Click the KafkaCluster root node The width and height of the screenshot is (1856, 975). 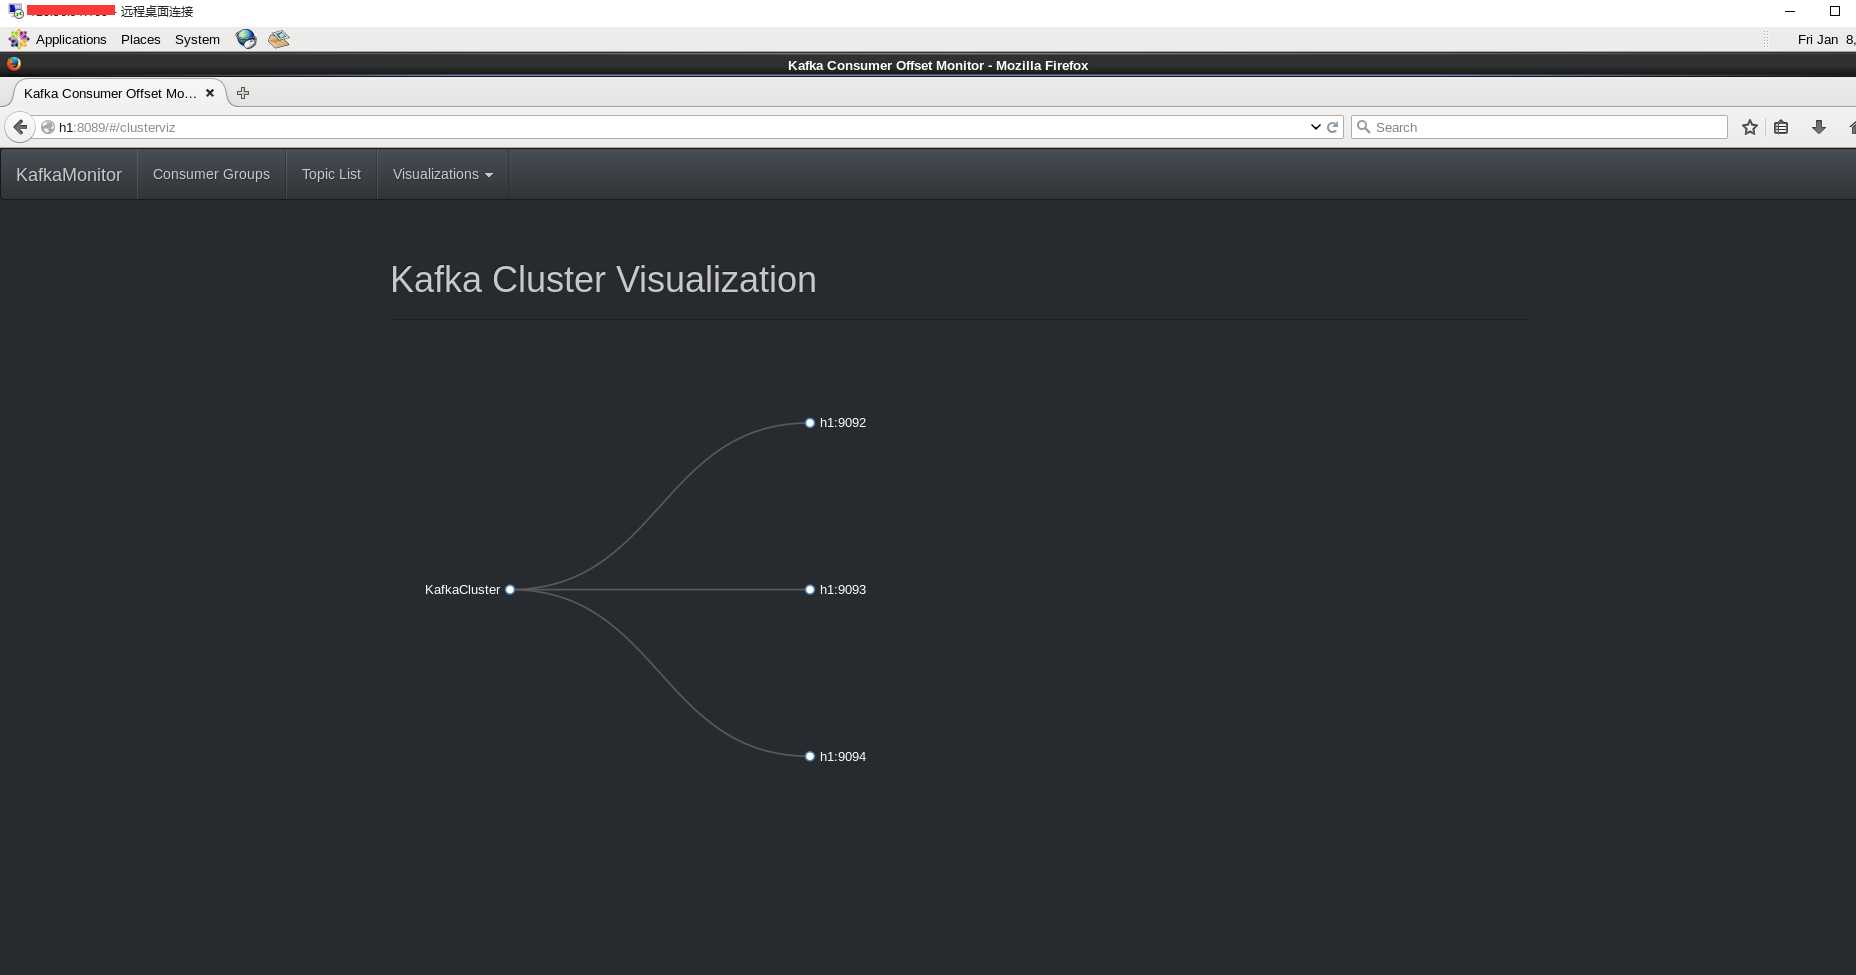(x=510, y=590)
